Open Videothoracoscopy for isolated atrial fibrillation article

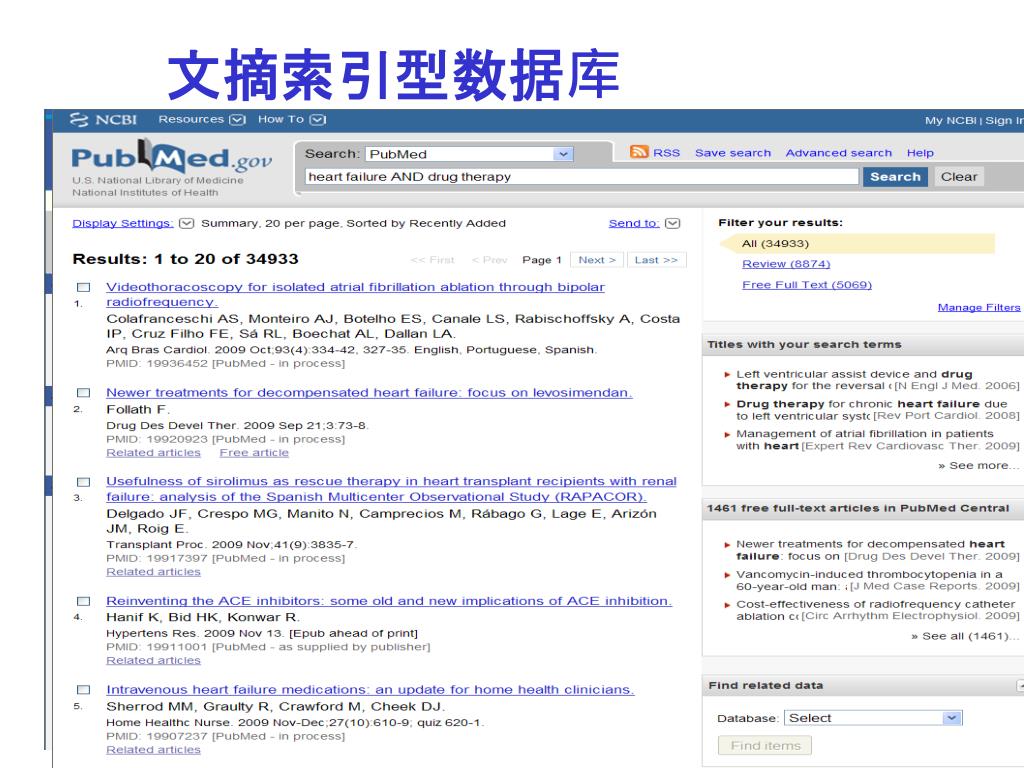(x=355, y=295)
